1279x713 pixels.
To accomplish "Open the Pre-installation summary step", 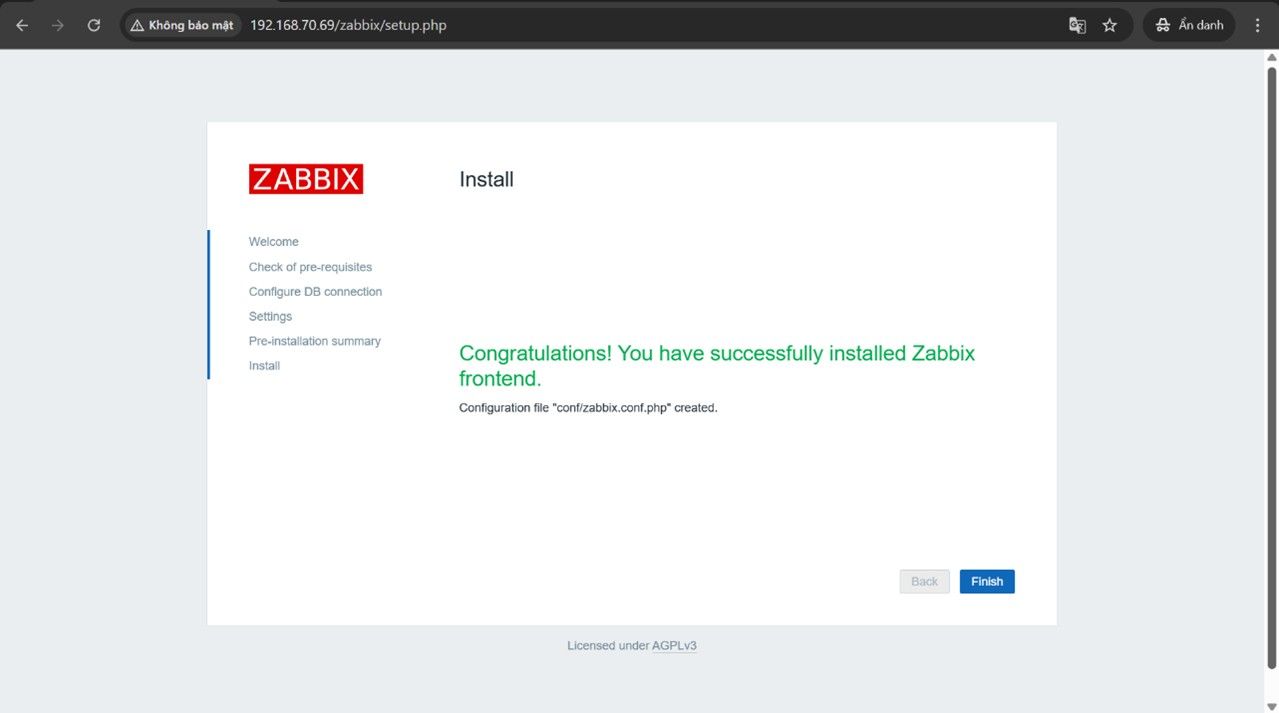I will coord(314,341).
